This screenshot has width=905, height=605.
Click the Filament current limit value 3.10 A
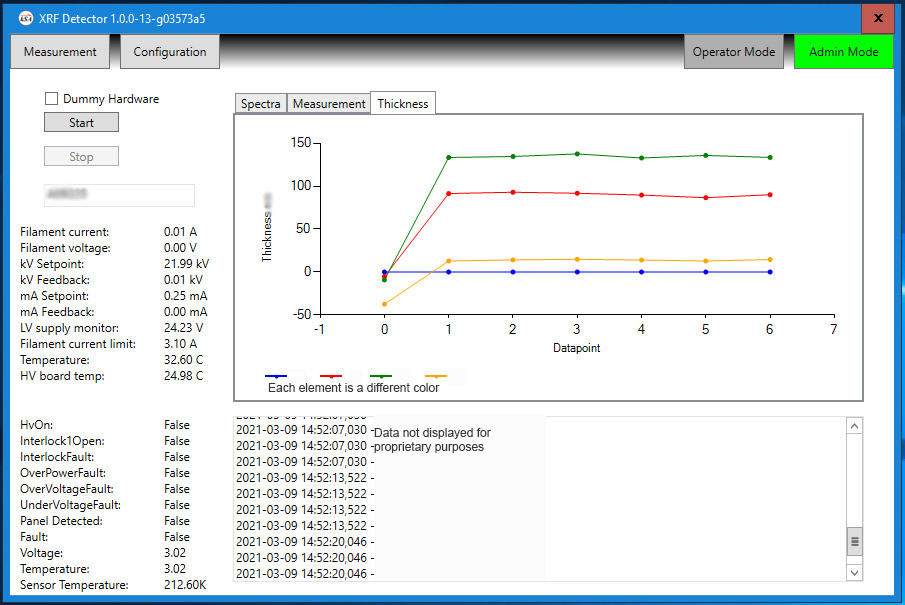181,344
